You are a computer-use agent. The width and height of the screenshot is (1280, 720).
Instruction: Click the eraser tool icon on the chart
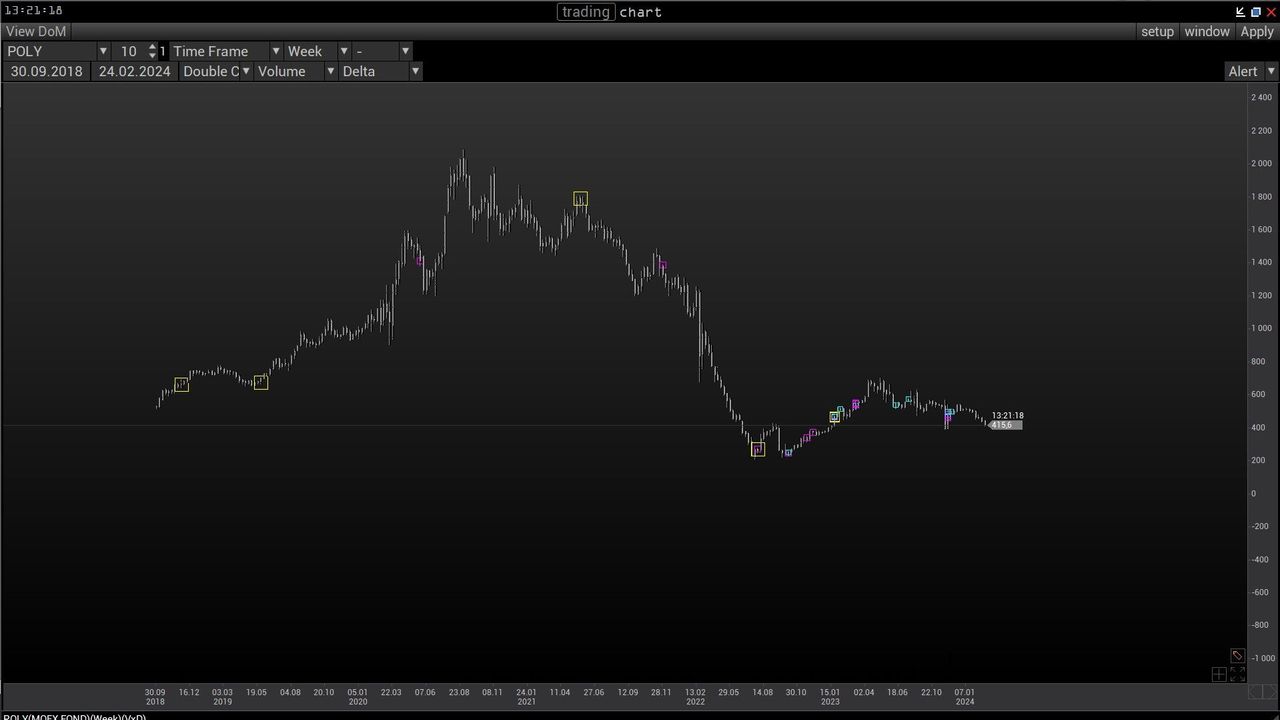pos(1237,656)
